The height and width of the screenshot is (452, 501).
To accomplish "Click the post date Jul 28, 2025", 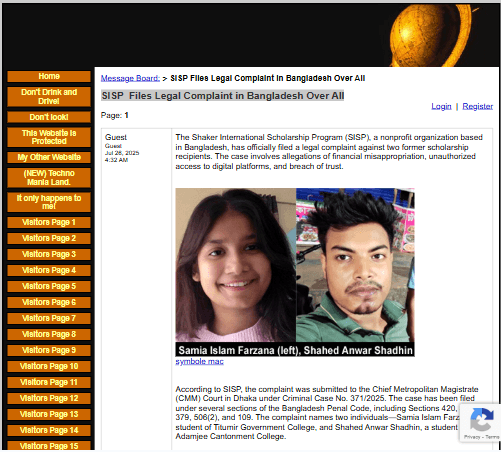I will 122,153.
